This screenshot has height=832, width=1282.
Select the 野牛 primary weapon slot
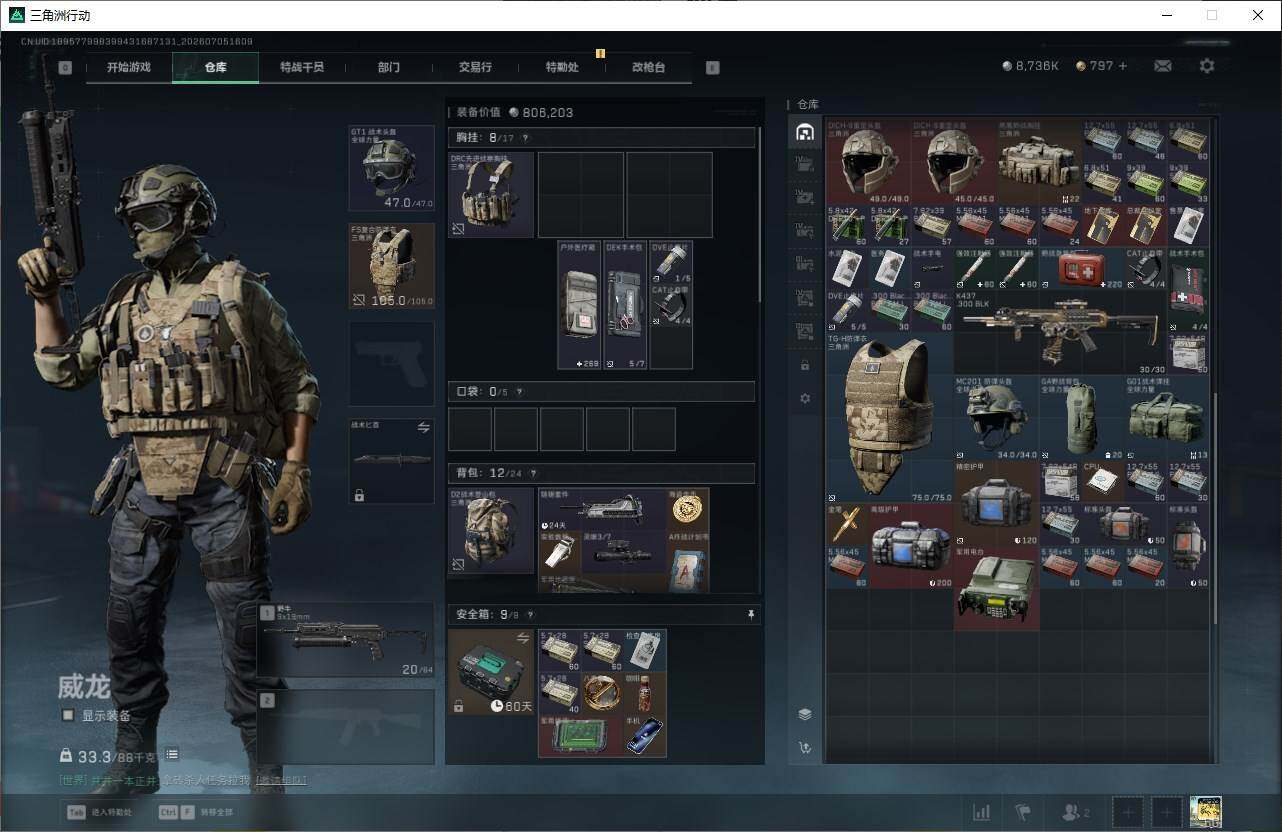[346, 640]
